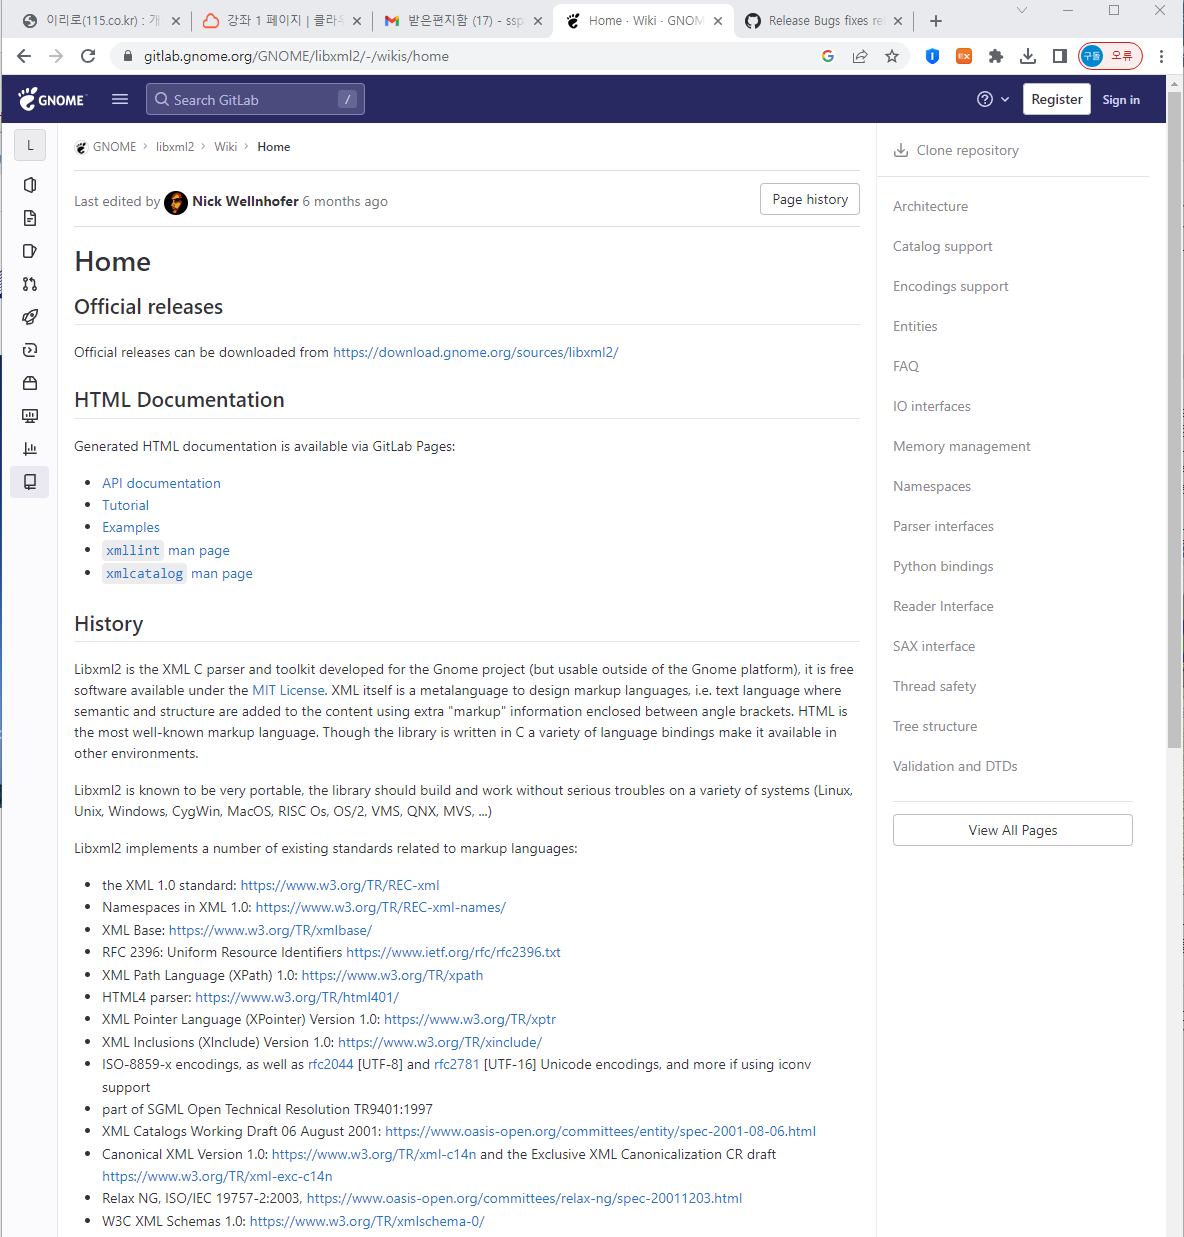Click the page vertical scrollbar
Viewport: 1184px width, 1237px height.
(1175, 420)
